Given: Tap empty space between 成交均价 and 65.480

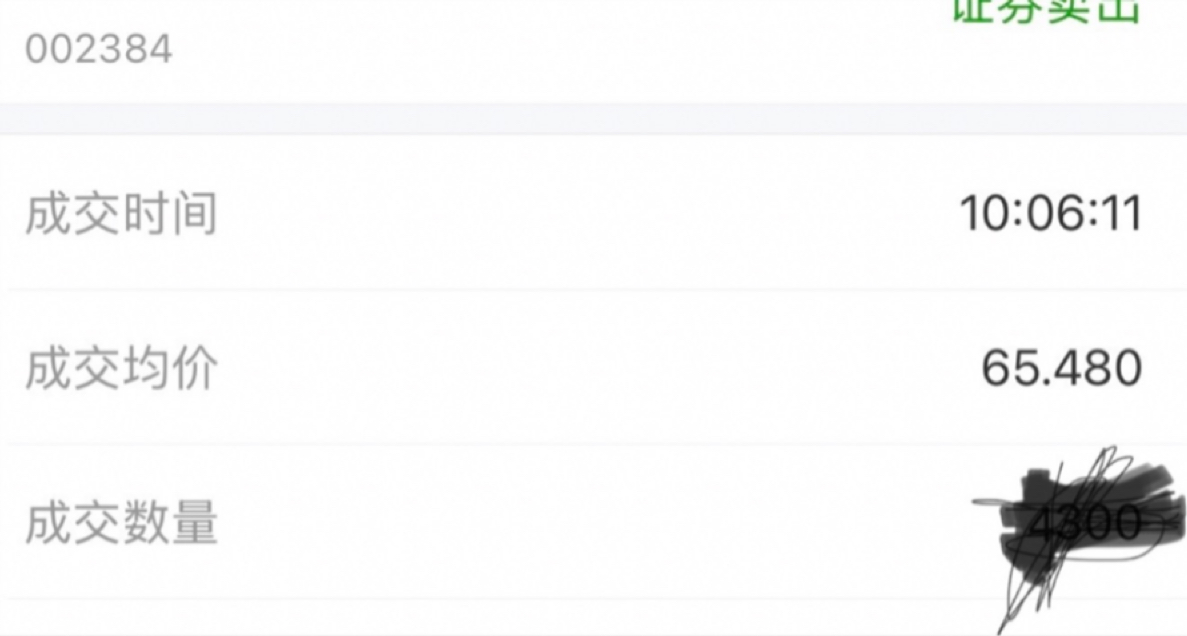Looking at the screenshot, I should (x=598, y=369).
